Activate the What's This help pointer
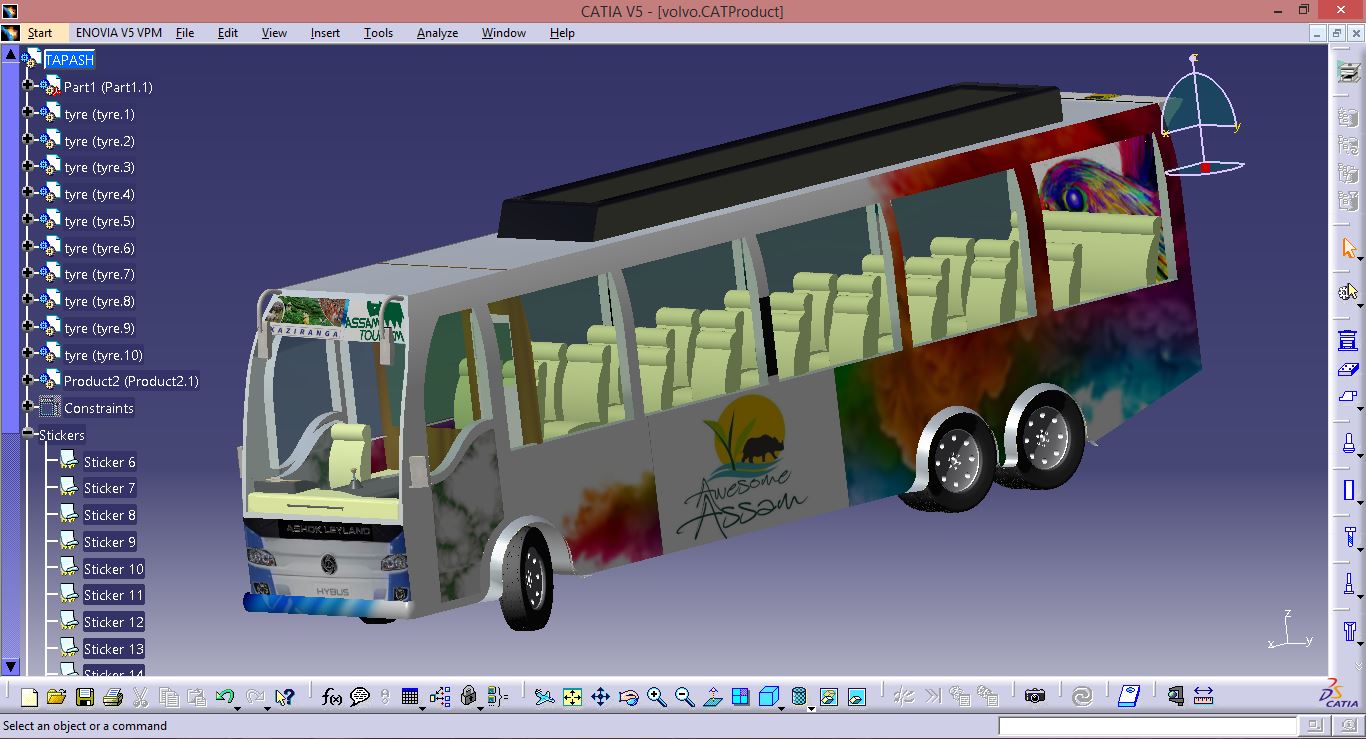This screenshot has width=1366, height=739. pyautogui.click(x=284, y=697)
